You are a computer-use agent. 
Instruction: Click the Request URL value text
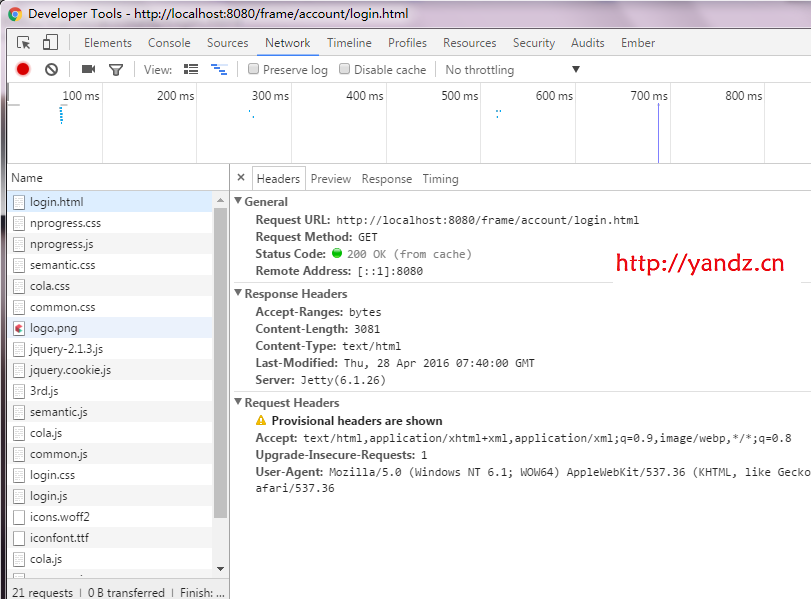click(487, 220)
